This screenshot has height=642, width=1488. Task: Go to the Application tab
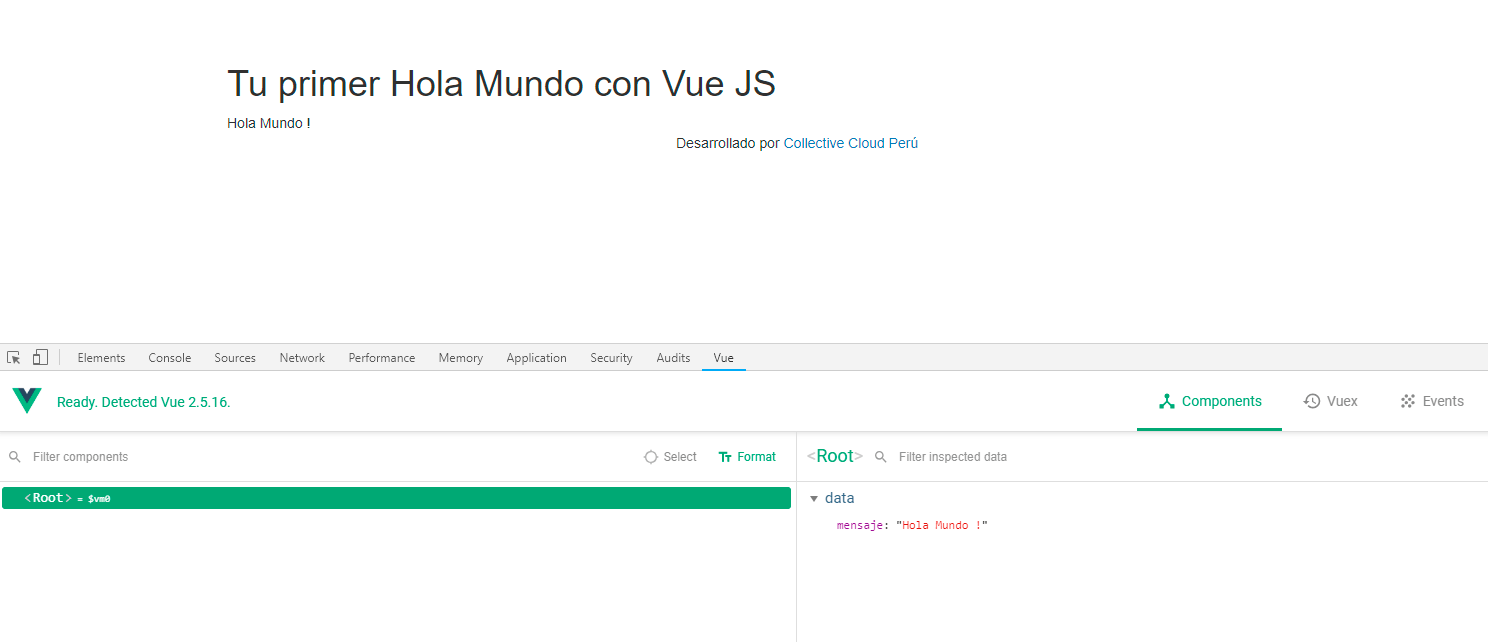coord(536,358)
